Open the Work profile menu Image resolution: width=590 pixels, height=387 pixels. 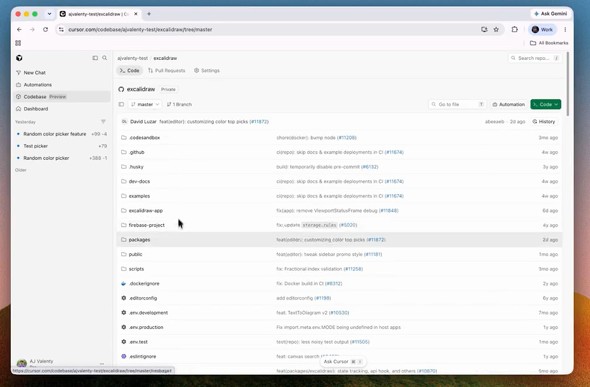tap(542, 29)
